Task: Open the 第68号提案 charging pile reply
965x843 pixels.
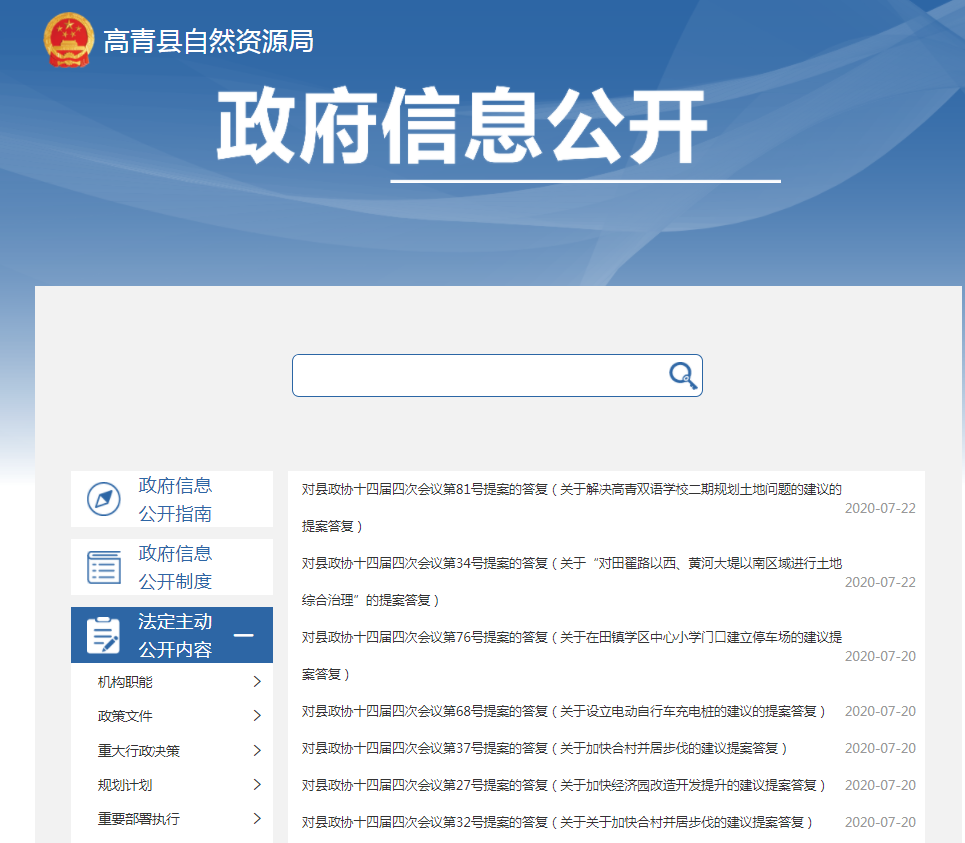Action: click(x=563, y=711)
